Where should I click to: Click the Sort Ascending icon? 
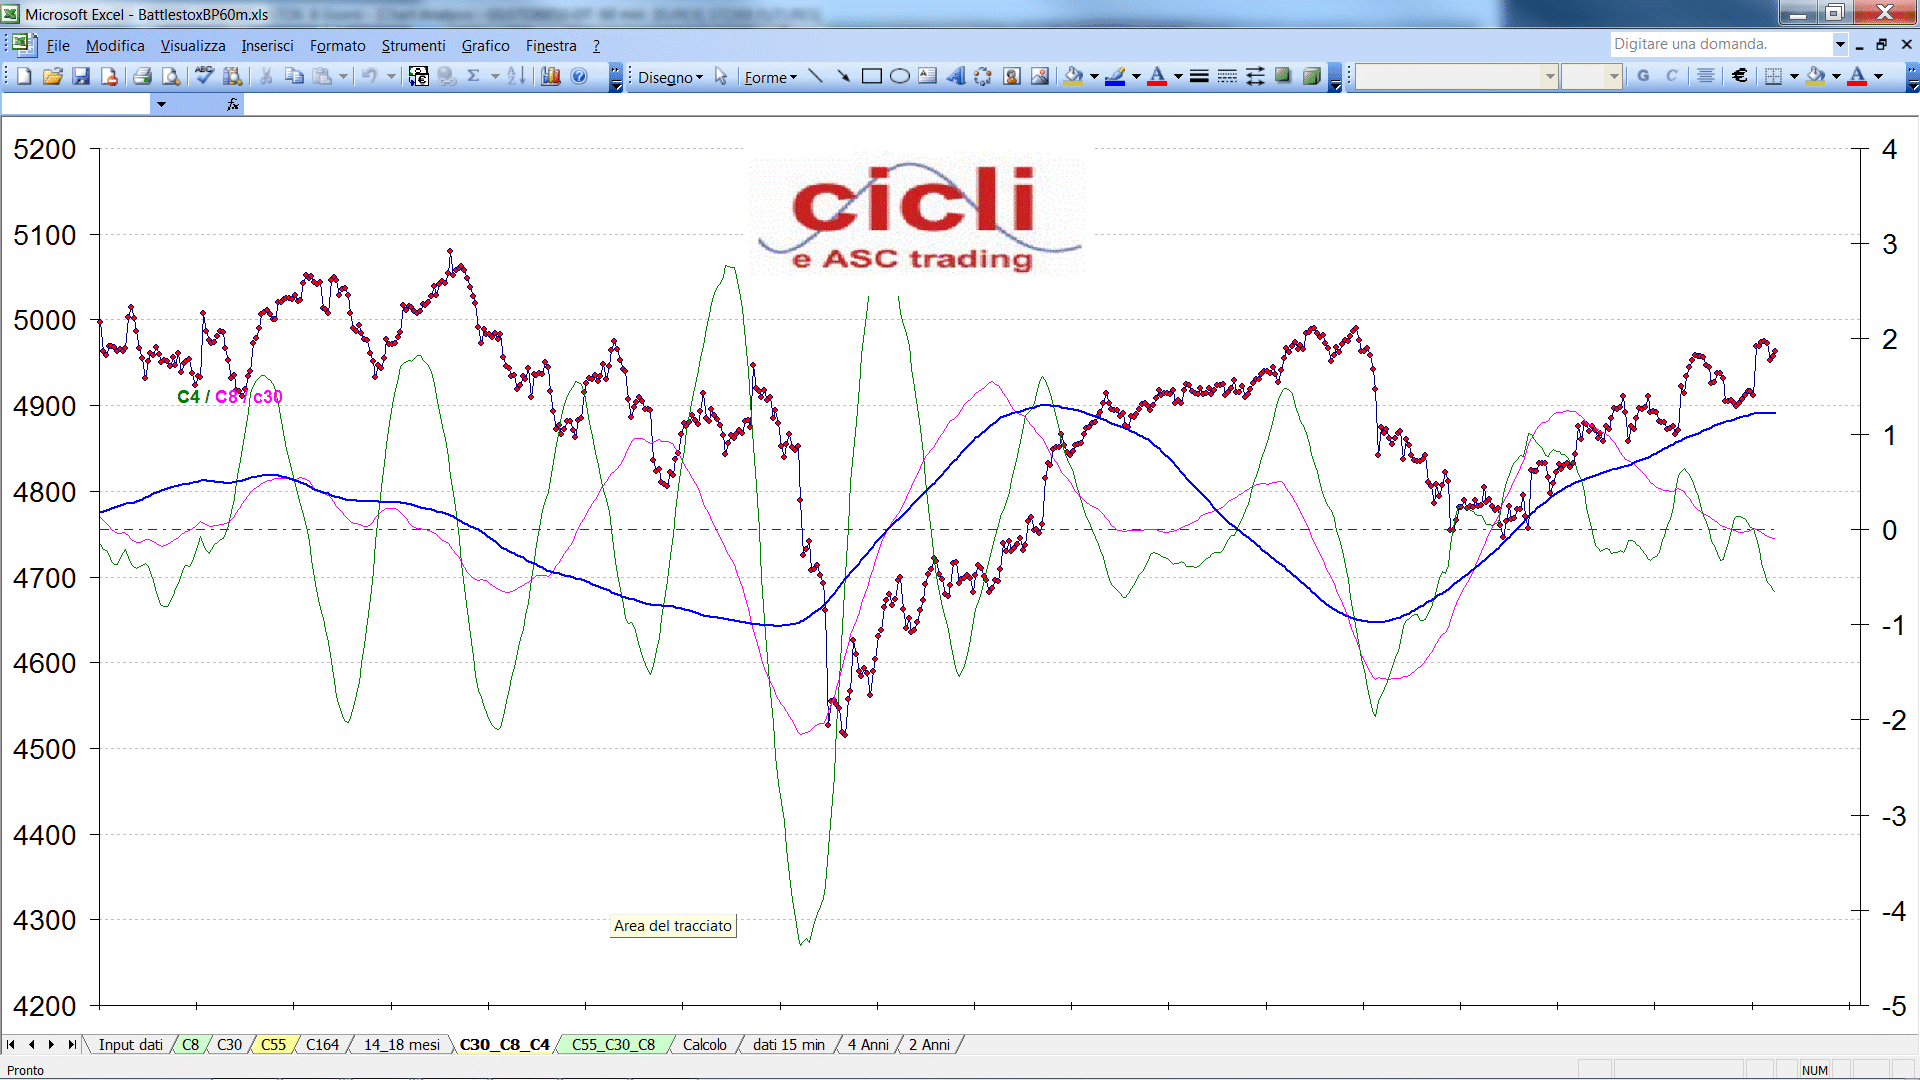516,77
